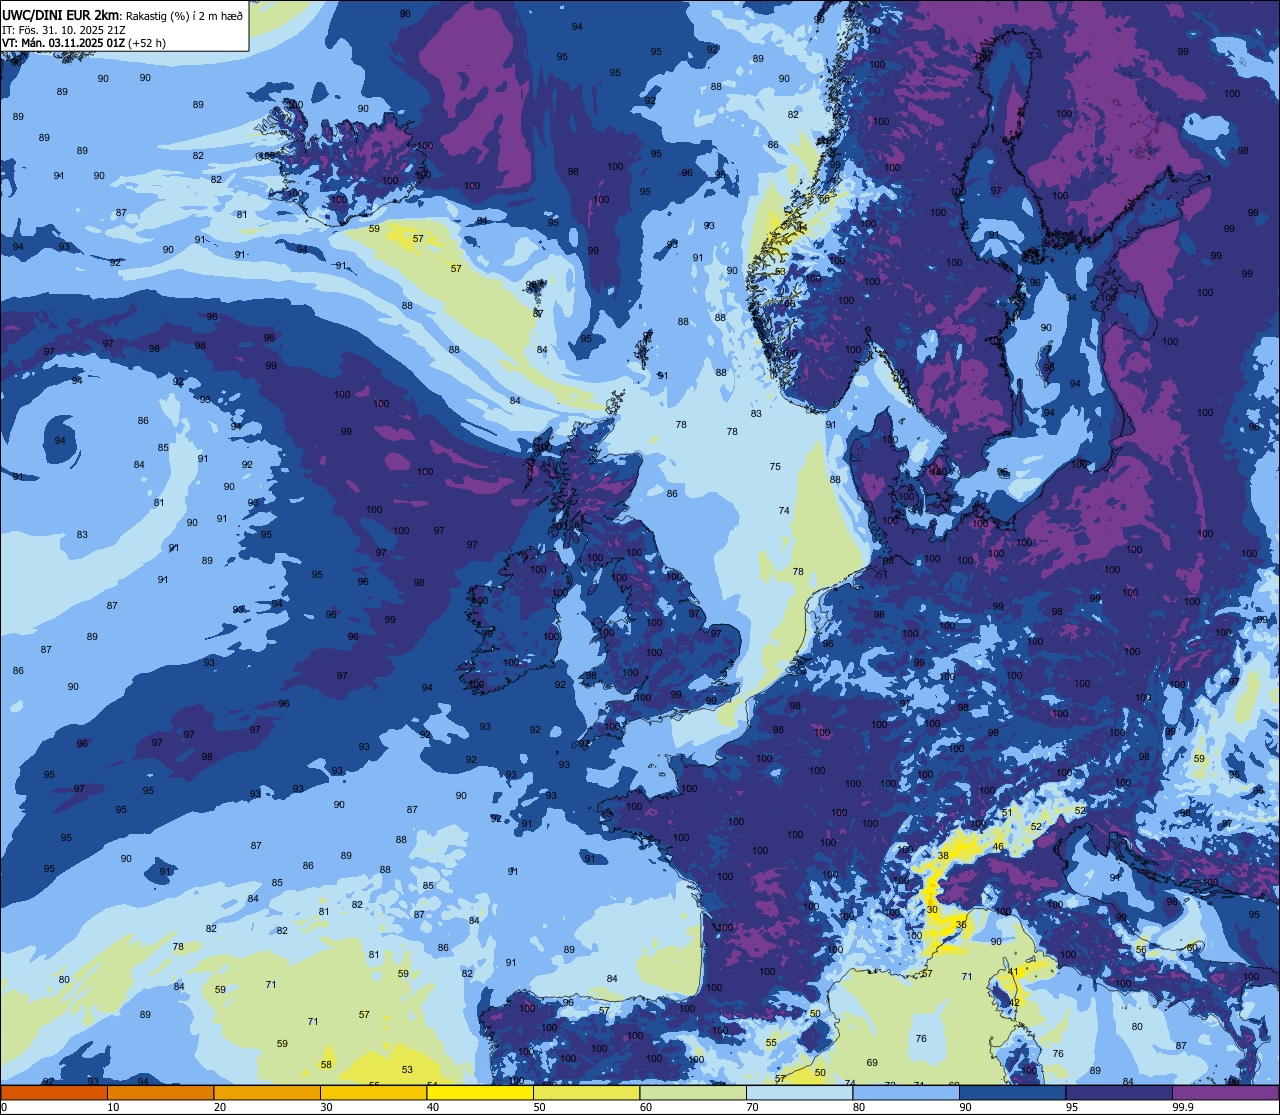The width and height of the screenshot is (1280, 1115).
Task: Click the '20' tick label on the legend
Action: [x=220, y=1107]
